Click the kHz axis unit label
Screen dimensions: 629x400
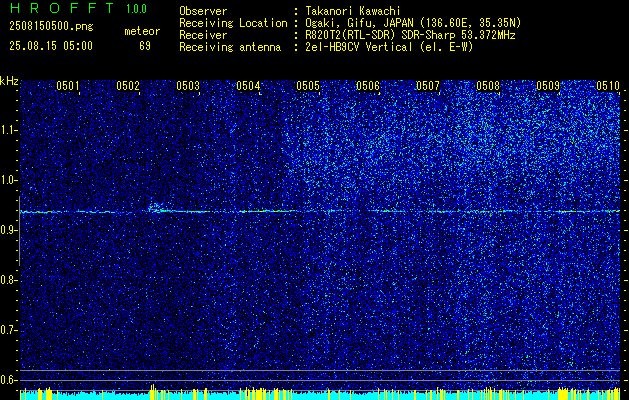[9, 81]
